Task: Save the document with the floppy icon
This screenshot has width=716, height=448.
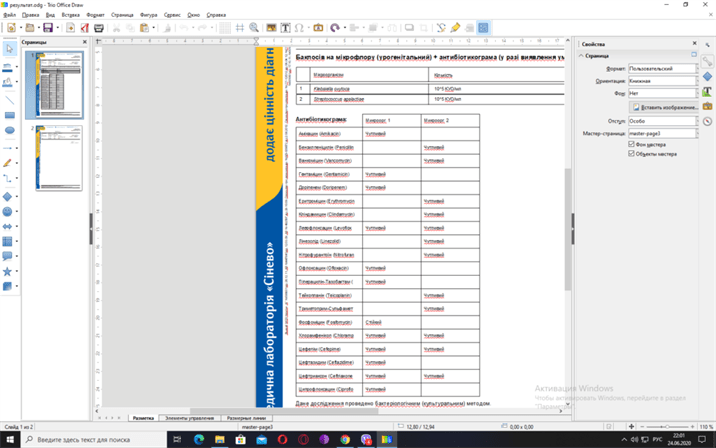Action: point(47,28)
